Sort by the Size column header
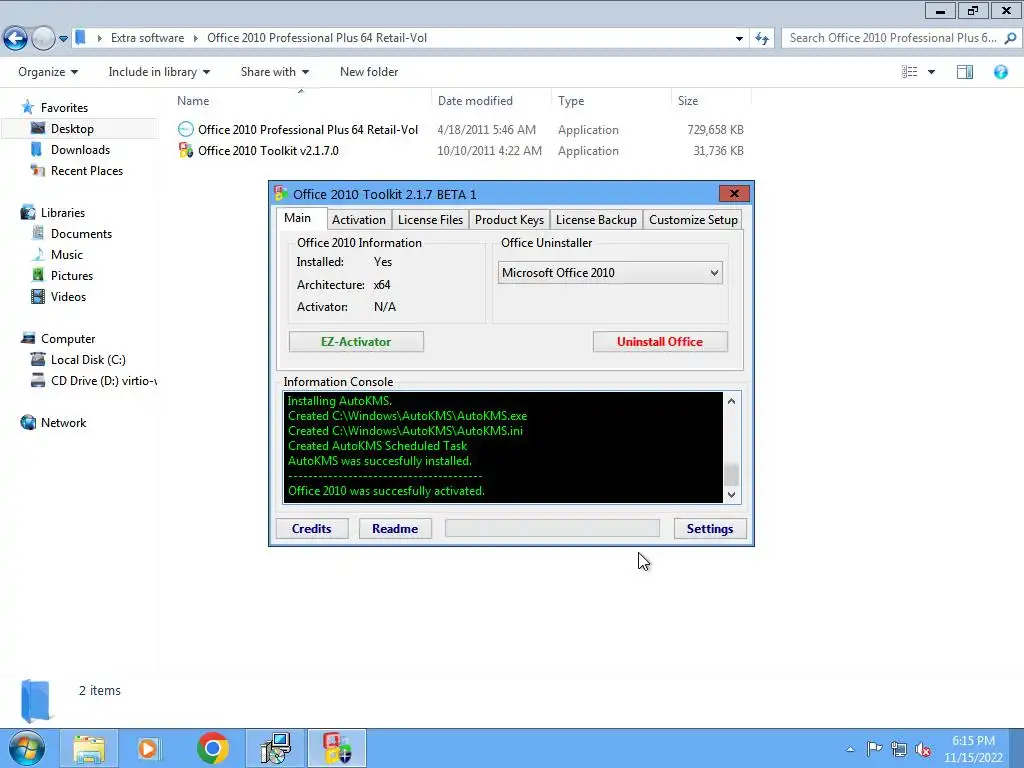The height and width of the screenshot is (768, 1024). [688, 101]
